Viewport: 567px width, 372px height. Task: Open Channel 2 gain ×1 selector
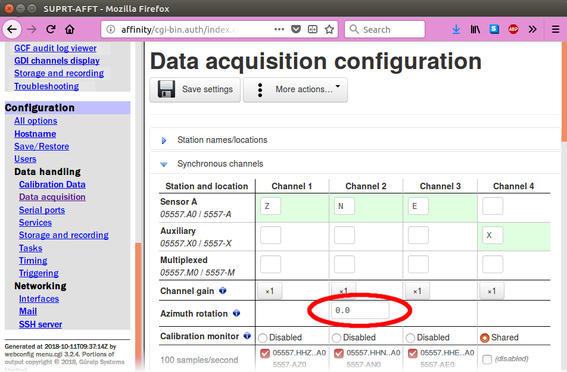[344, 291]
